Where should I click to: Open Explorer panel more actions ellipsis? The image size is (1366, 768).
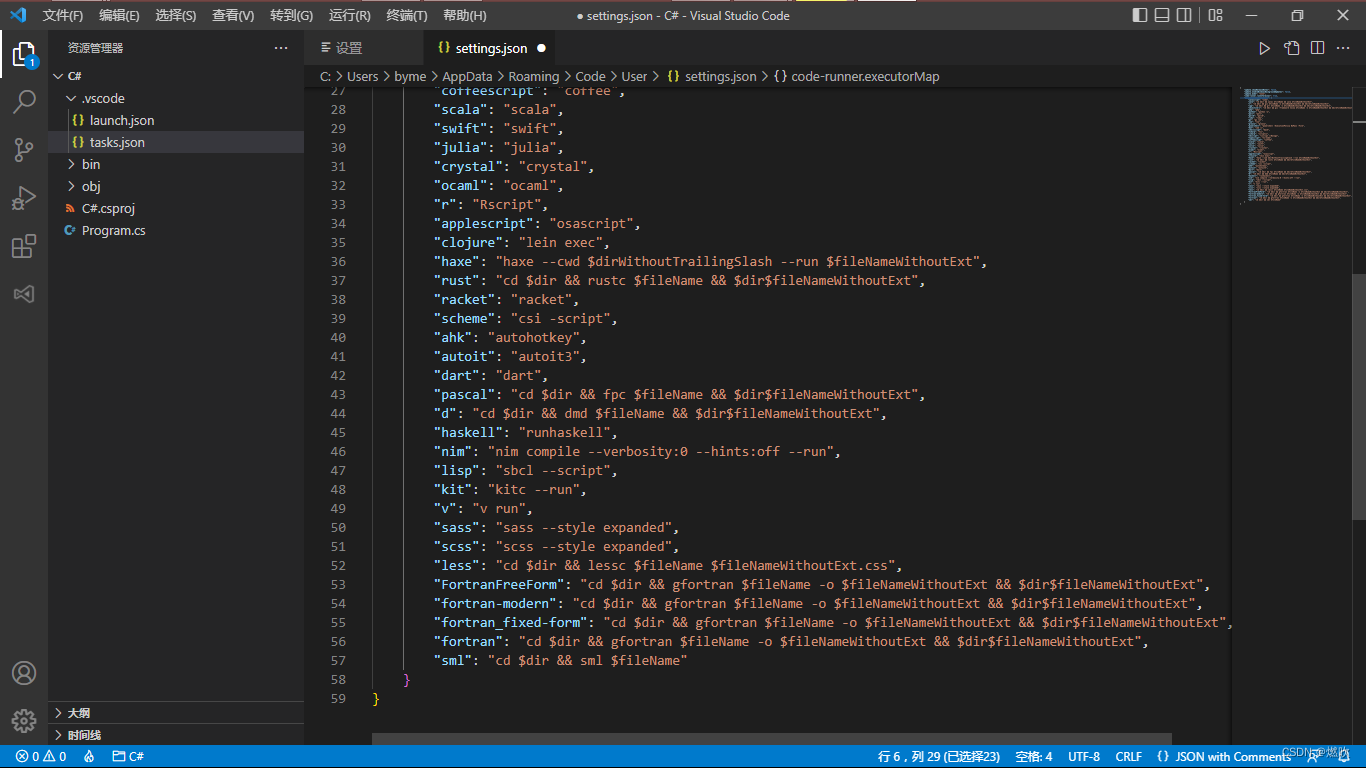(x=281, y=48)
